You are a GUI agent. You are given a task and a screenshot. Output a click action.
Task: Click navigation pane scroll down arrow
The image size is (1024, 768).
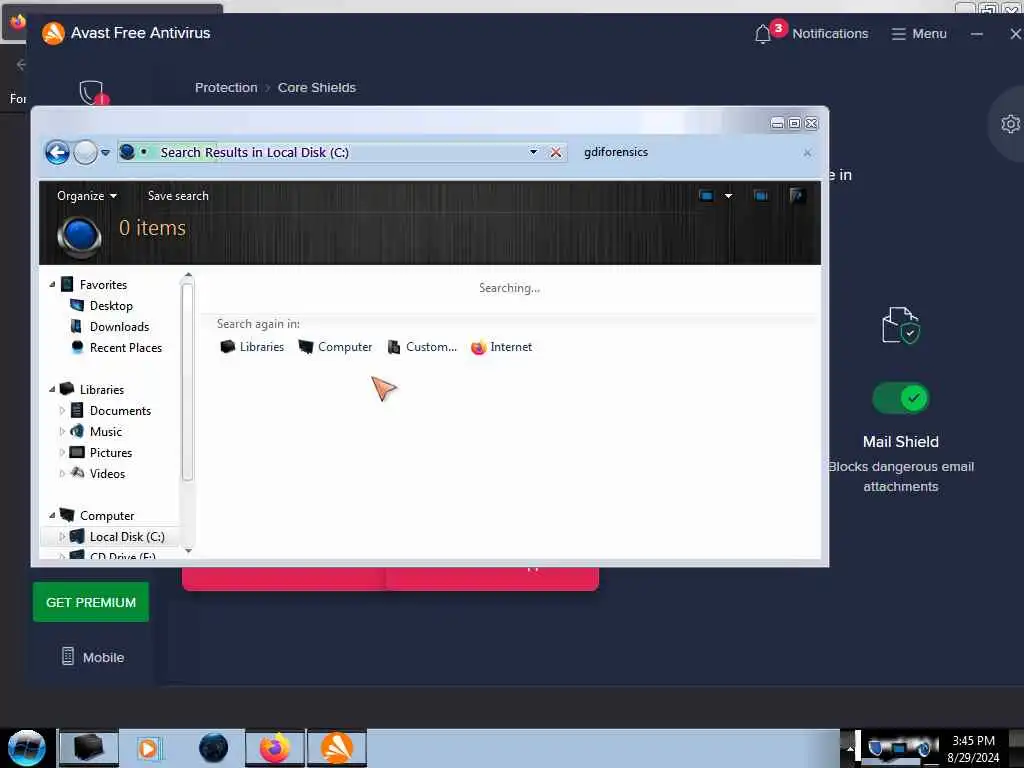pyautogui.click(x=188, y=551)
